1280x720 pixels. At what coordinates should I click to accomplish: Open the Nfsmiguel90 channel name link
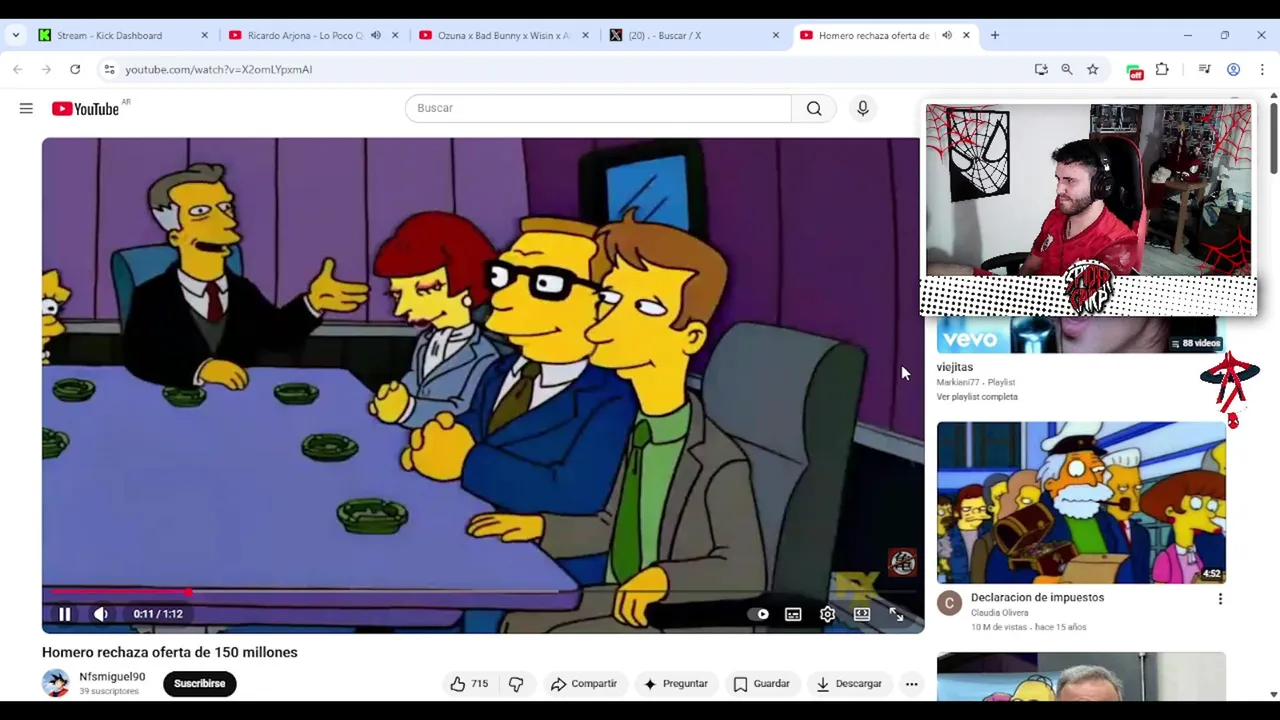tap(112, 677)
